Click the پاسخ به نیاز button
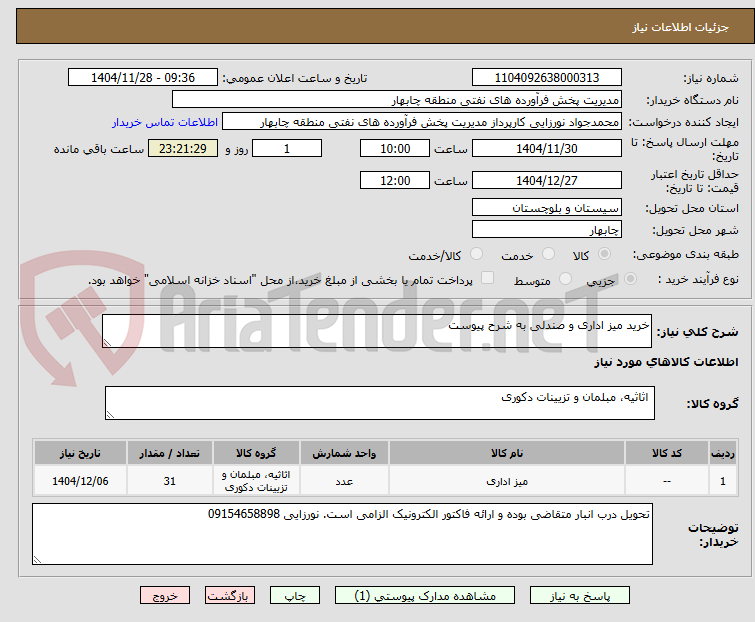 coord(580,596)
